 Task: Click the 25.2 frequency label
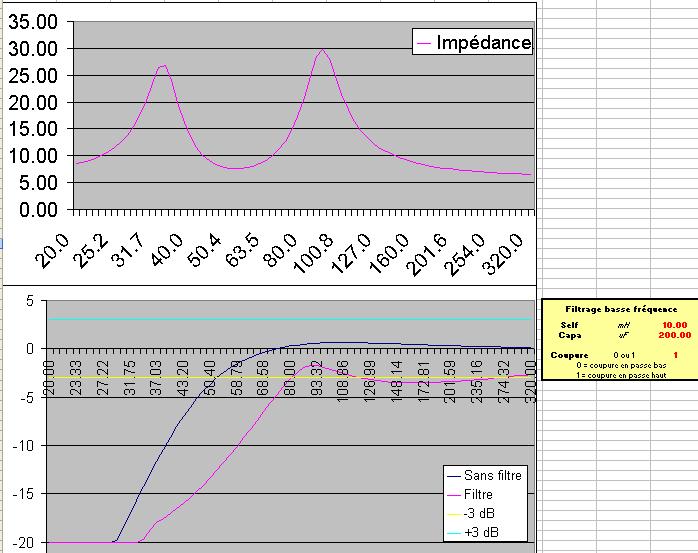tap(91, 250)
